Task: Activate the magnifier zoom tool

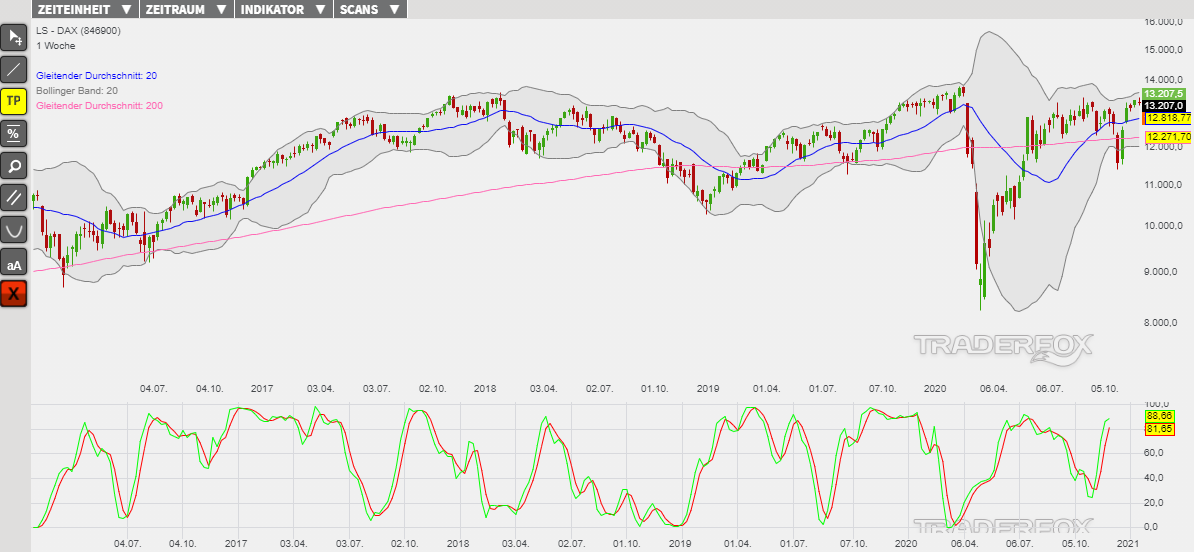Action: [14, 165]
